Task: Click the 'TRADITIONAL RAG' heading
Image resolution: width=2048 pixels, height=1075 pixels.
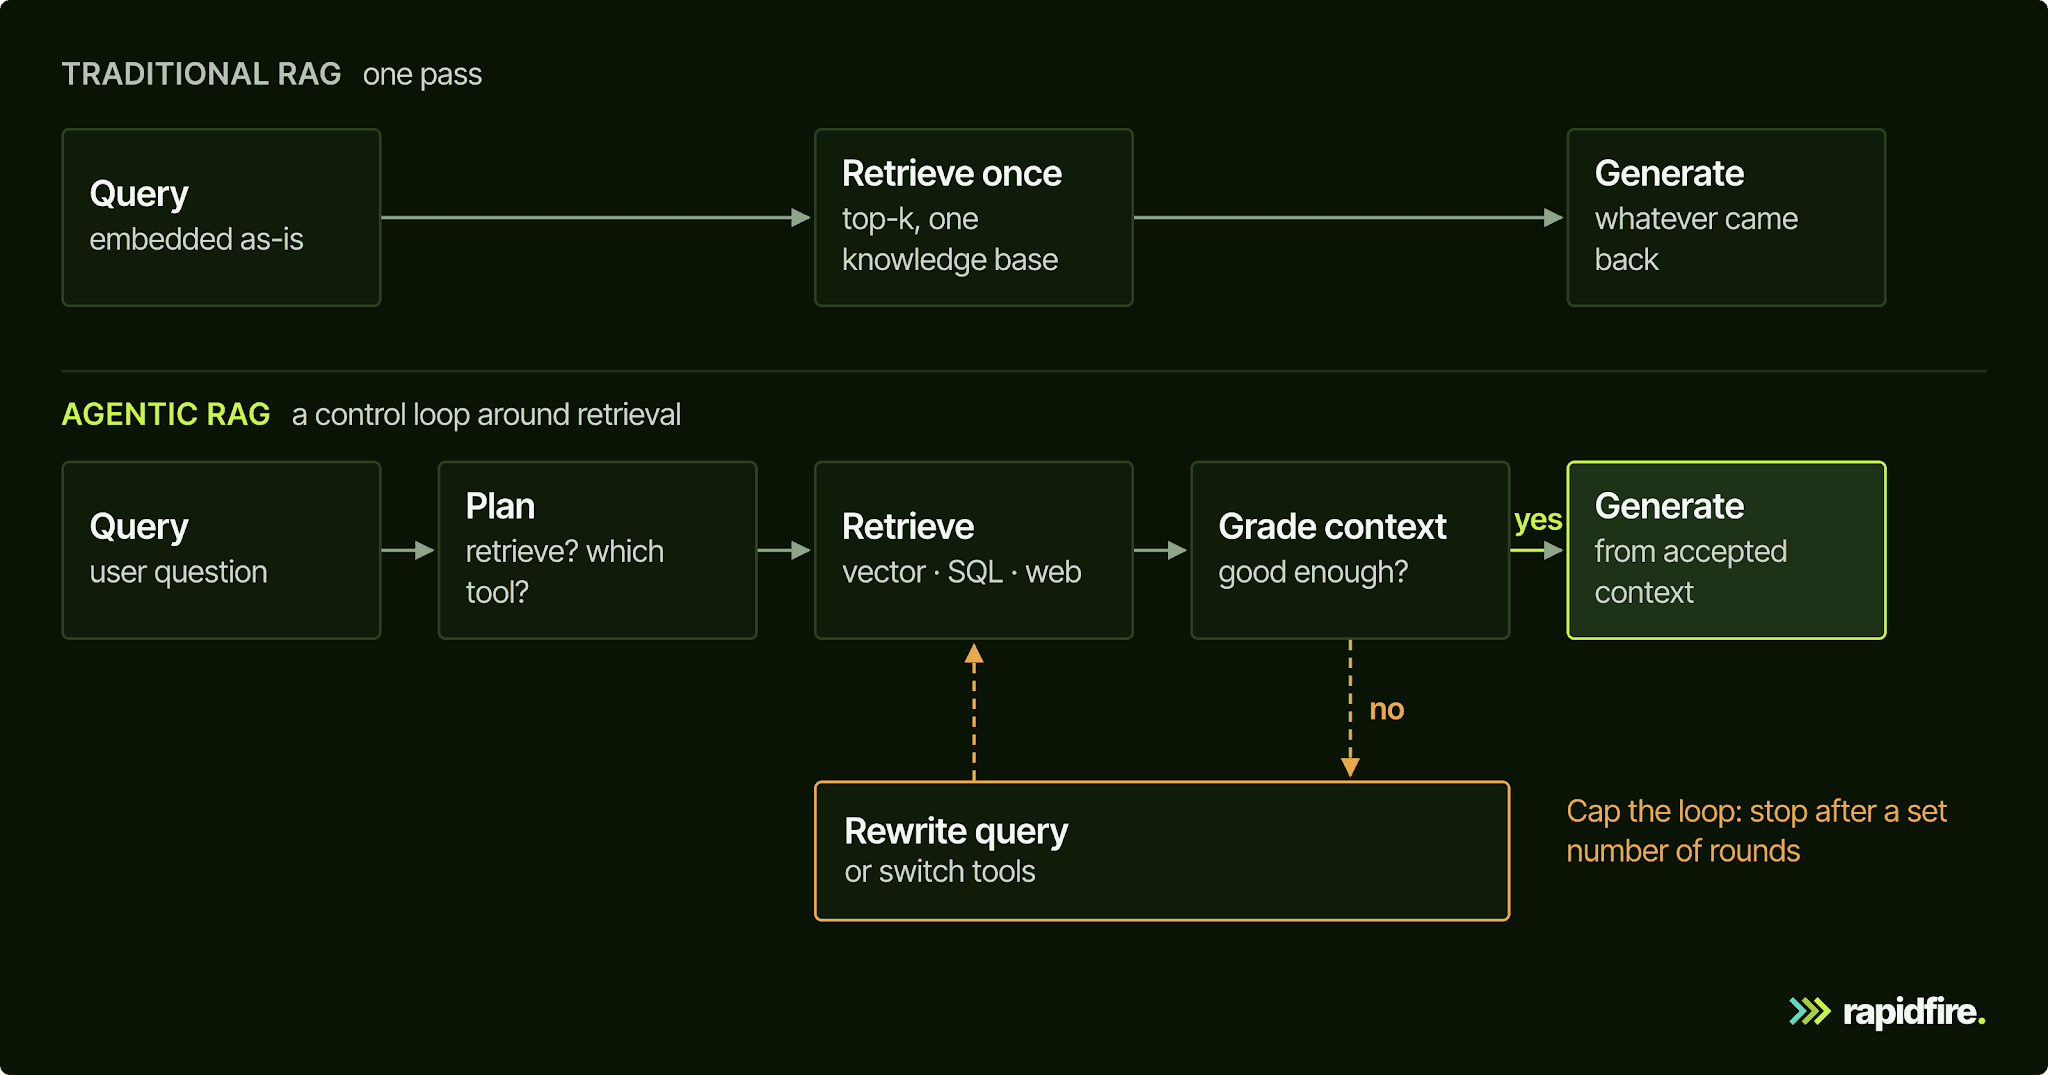Action: 201,74
